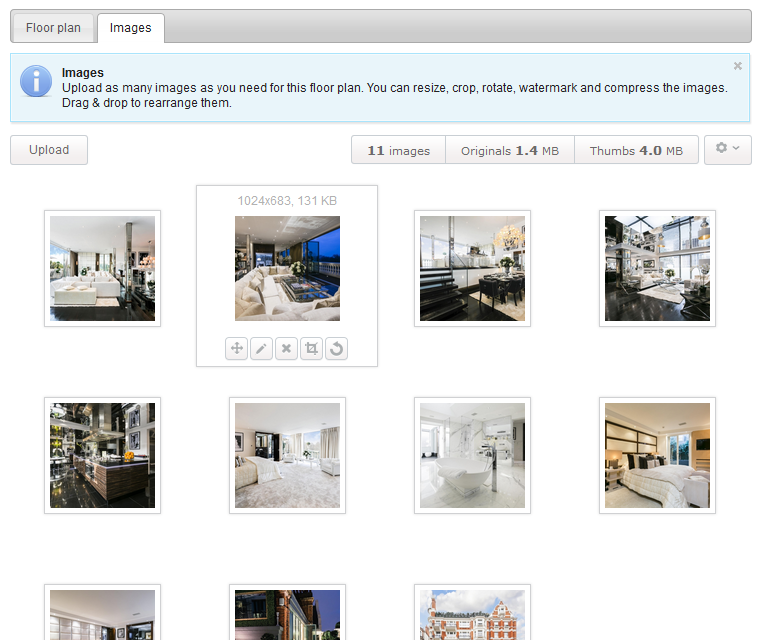
Task: Dismiss the Images info banner
Action: pos(738,66)
